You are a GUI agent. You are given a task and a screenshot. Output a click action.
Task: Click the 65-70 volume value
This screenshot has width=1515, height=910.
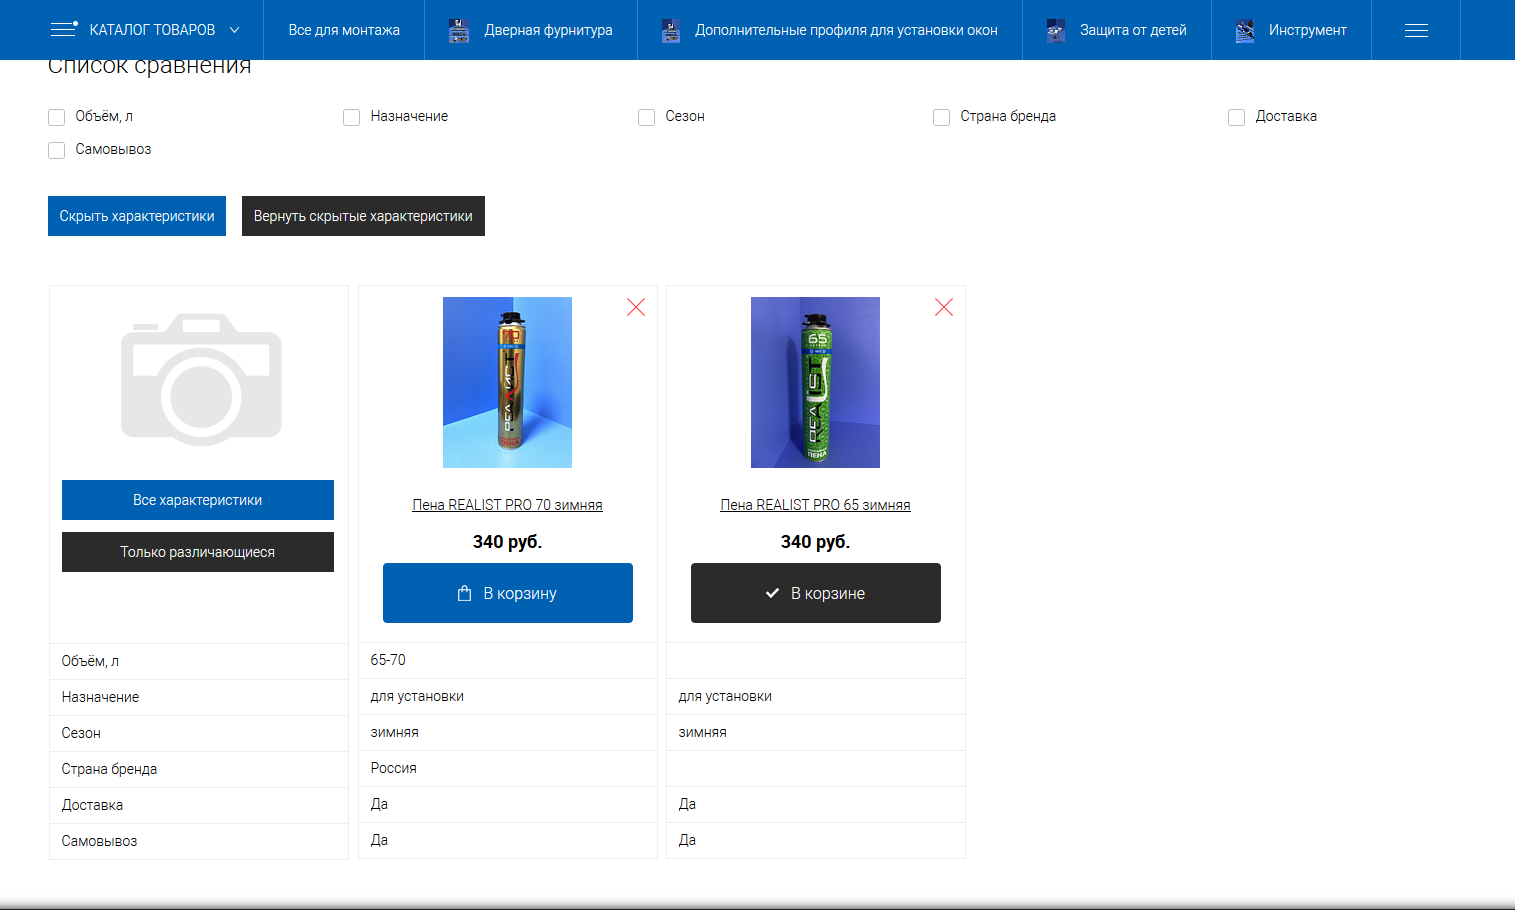point(388,660)
